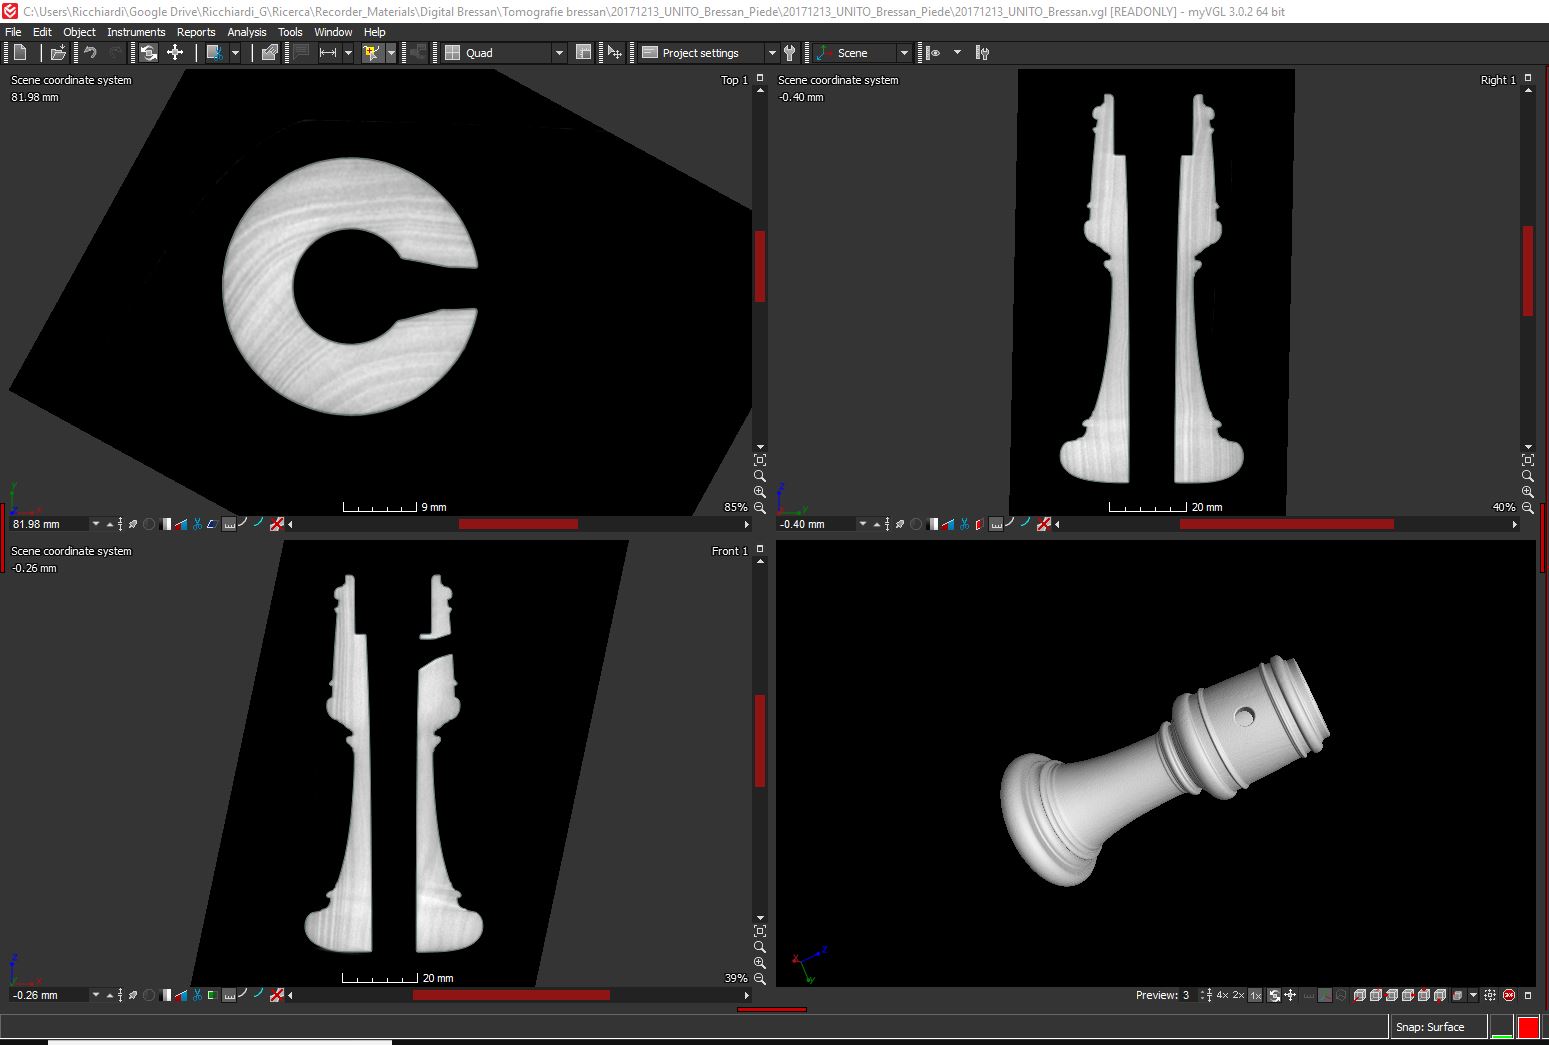Expand the Project settings dropdown
Screen dimensions: 1549x1045
771,53
